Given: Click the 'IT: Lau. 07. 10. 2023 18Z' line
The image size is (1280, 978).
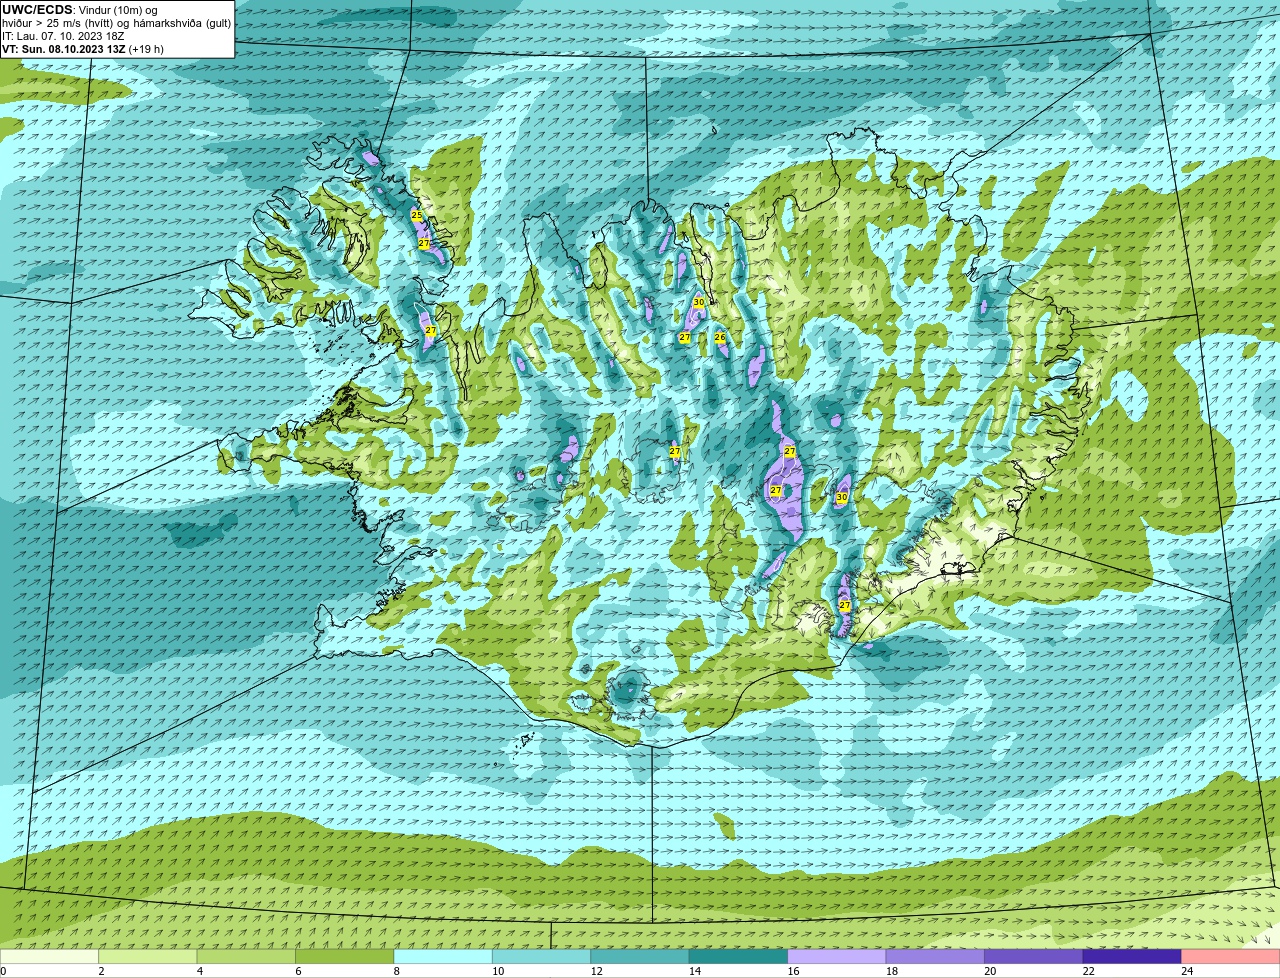Looking at the screenshot, I should (63, 36).
